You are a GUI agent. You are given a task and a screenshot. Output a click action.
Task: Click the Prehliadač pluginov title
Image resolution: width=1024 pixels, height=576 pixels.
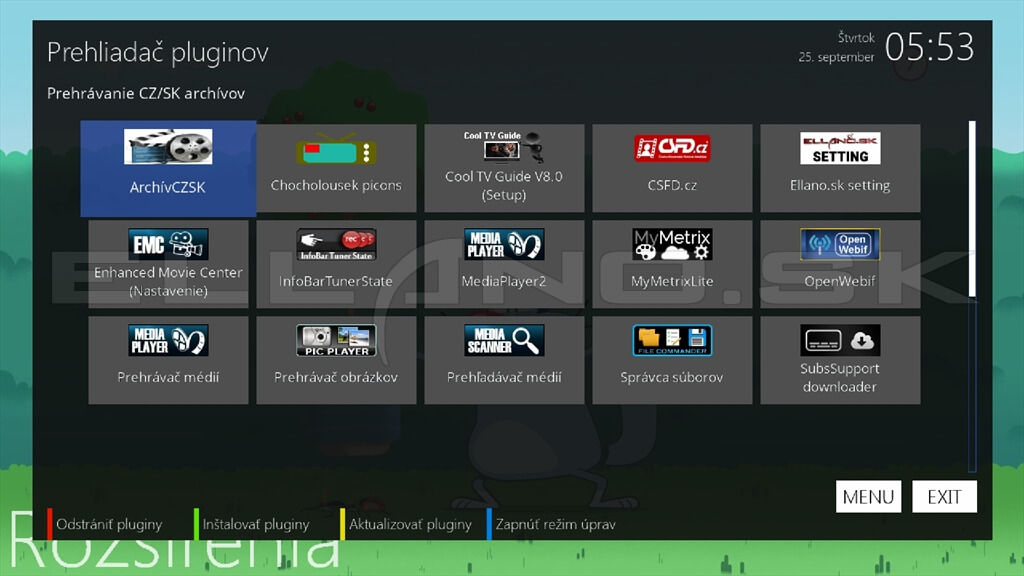point(157,52)
